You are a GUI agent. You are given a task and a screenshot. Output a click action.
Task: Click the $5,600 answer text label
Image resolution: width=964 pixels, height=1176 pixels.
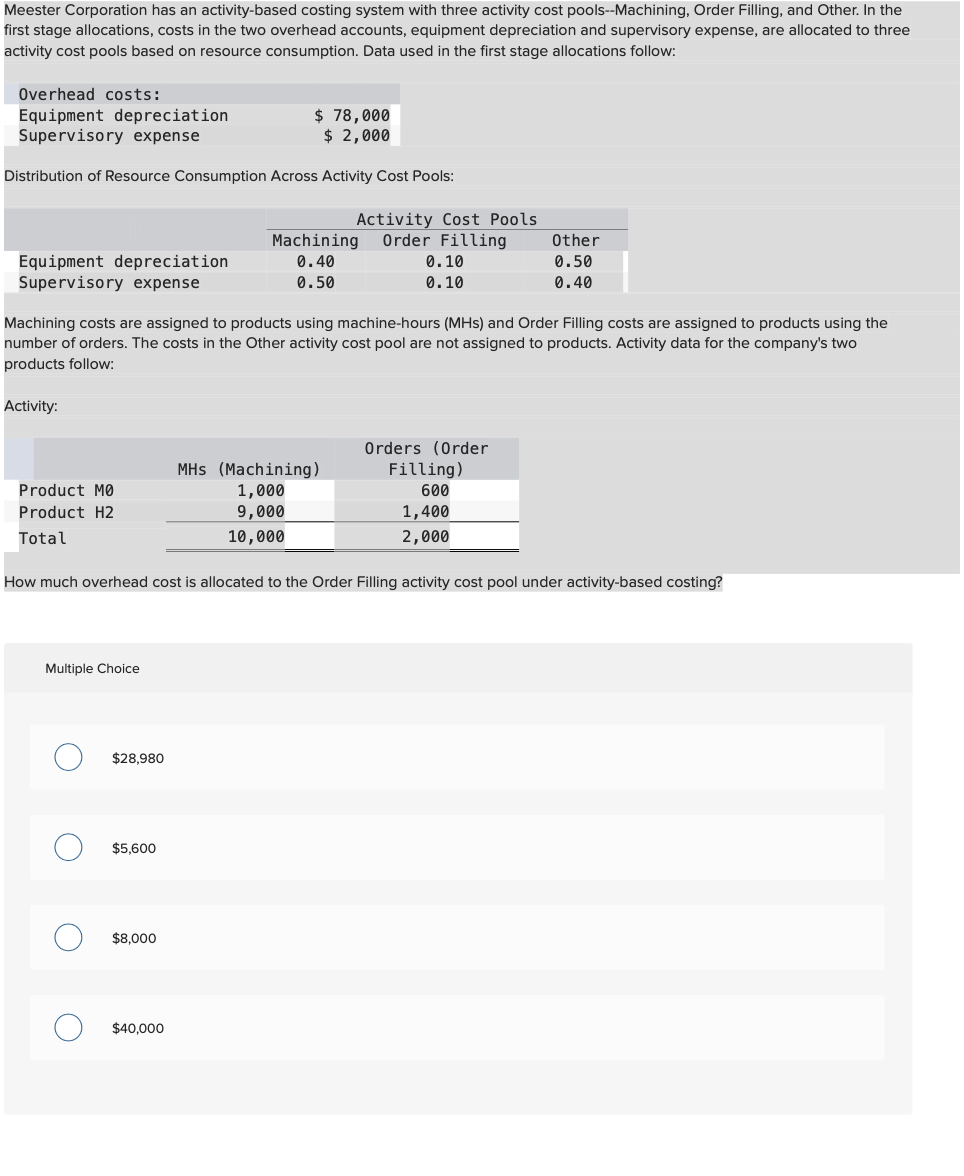coord(133,848)
